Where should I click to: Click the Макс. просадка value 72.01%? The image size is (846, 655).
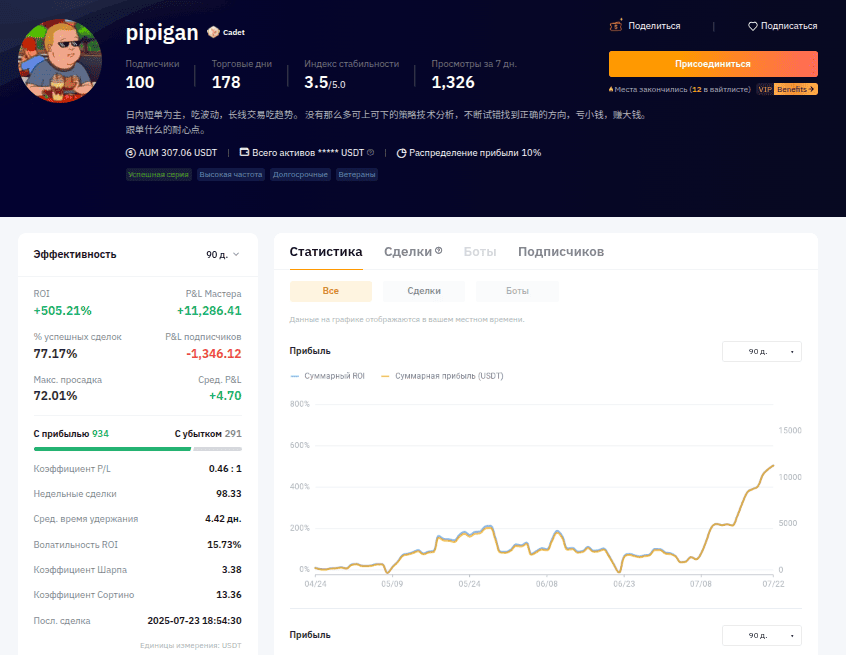(56, 396)
